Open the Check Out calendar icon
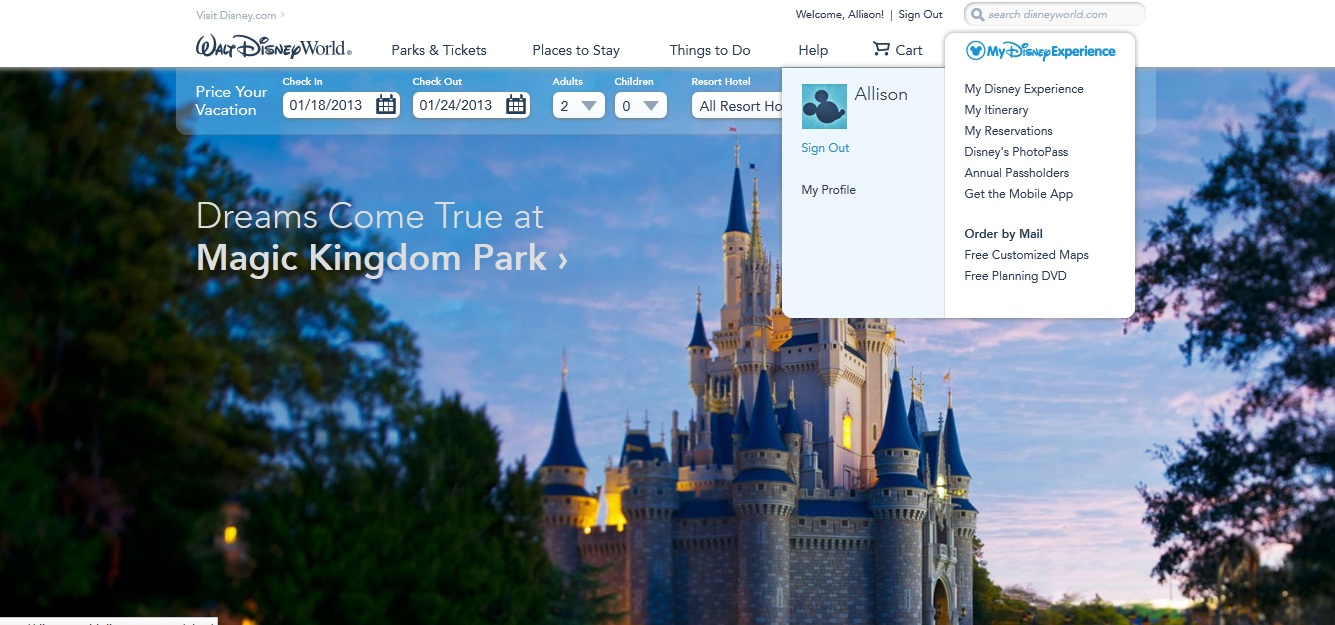This screenshot has height=625, width=1335. [516, 105]
